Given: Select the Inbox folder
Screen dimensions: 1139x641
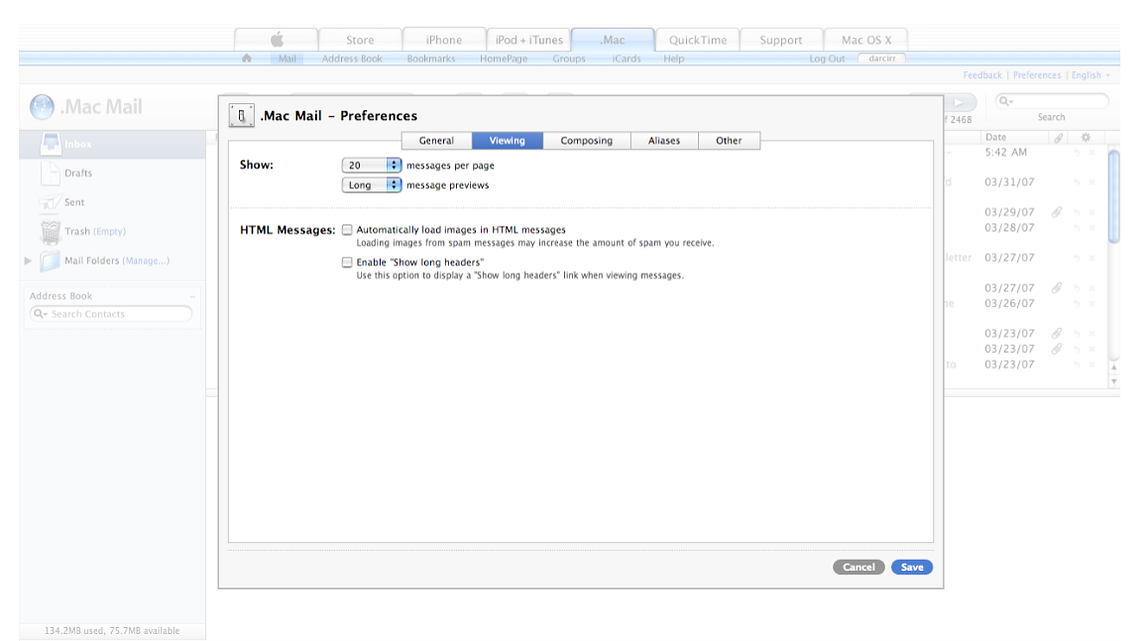Looking at the screenshot, I should (113, 144).
